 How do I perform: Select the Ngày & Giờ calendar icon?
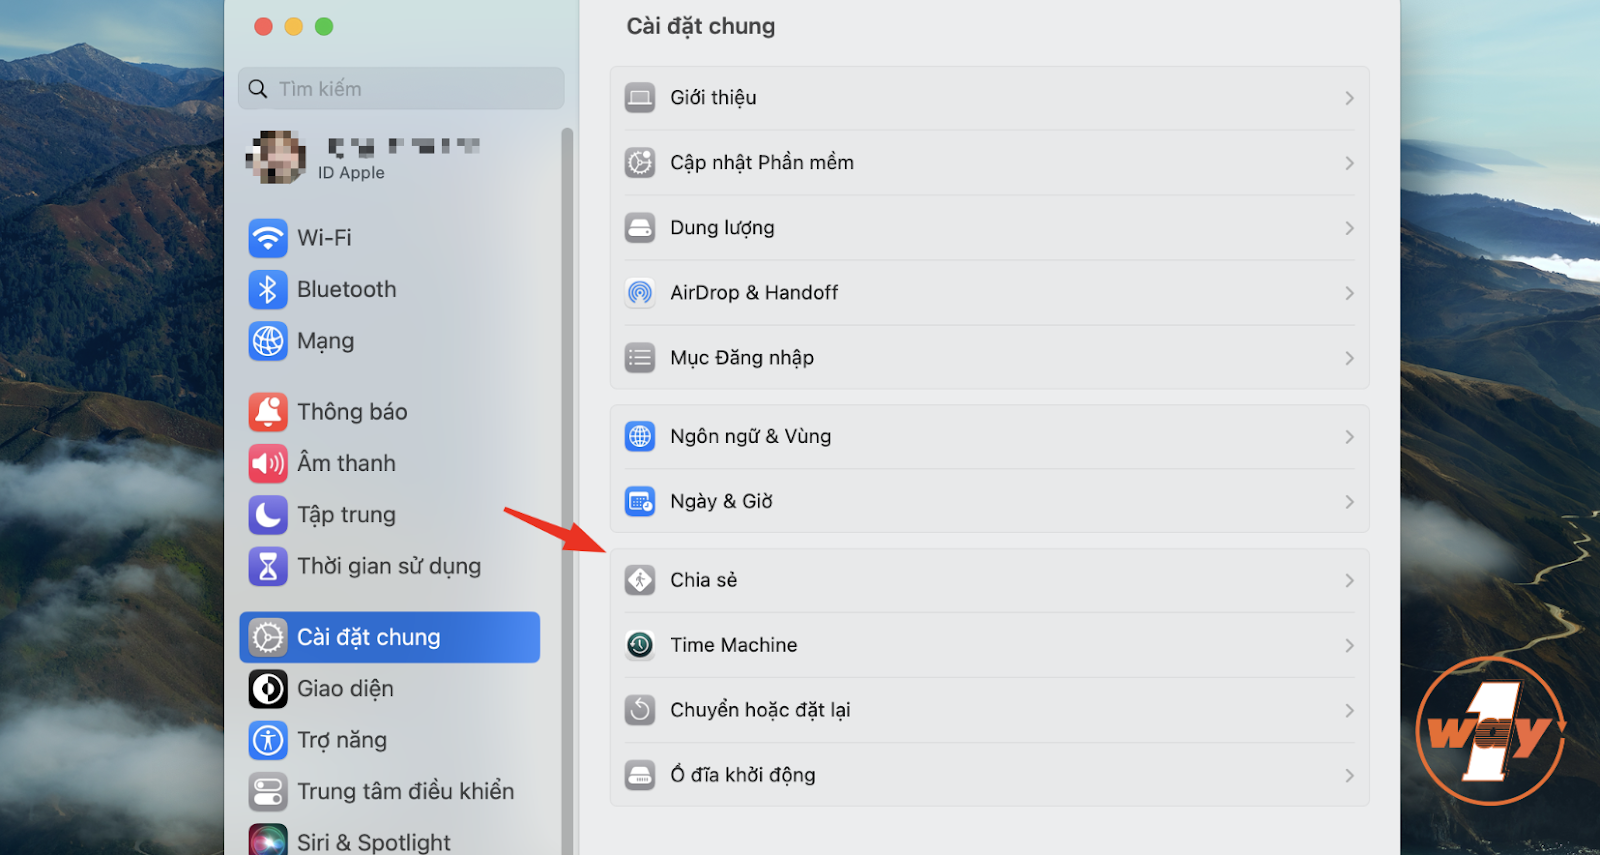click(640, 501)
